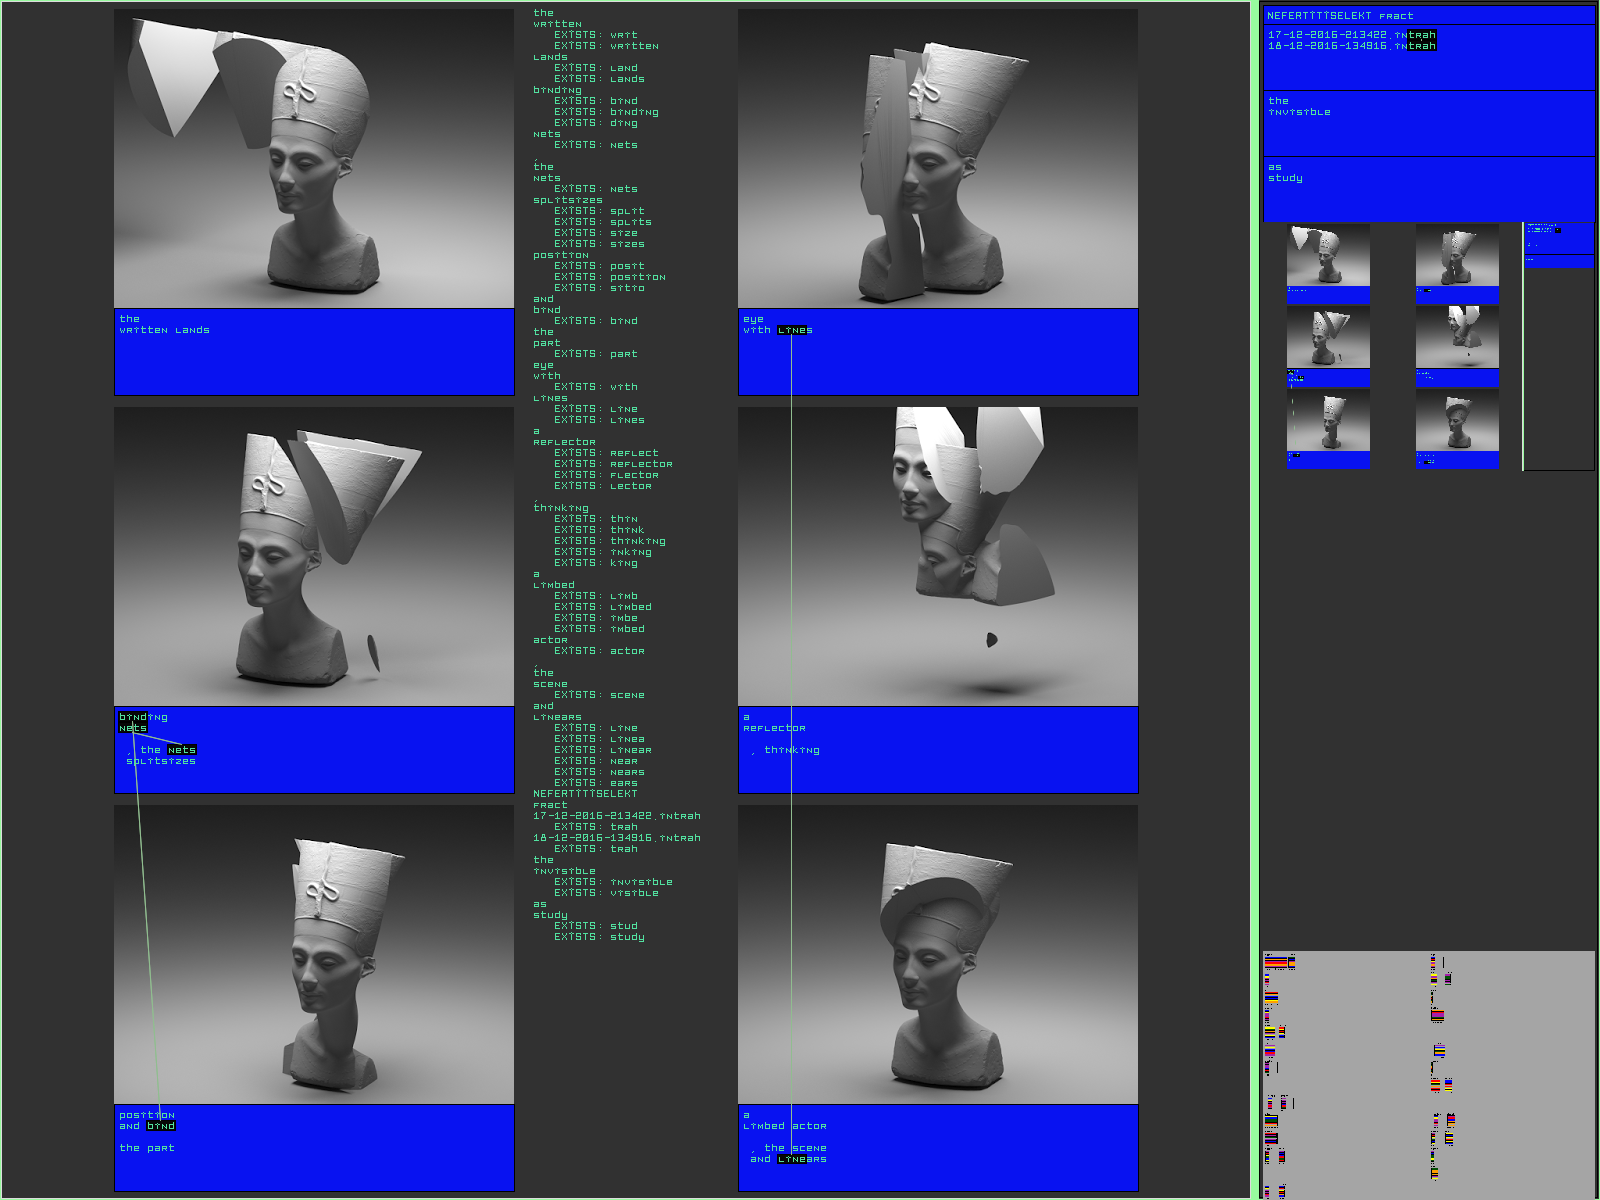This screenshot has width=1600, height=1200.
Task: Click the 'EXISTS: with' line
Action: [x=596, y=387]
